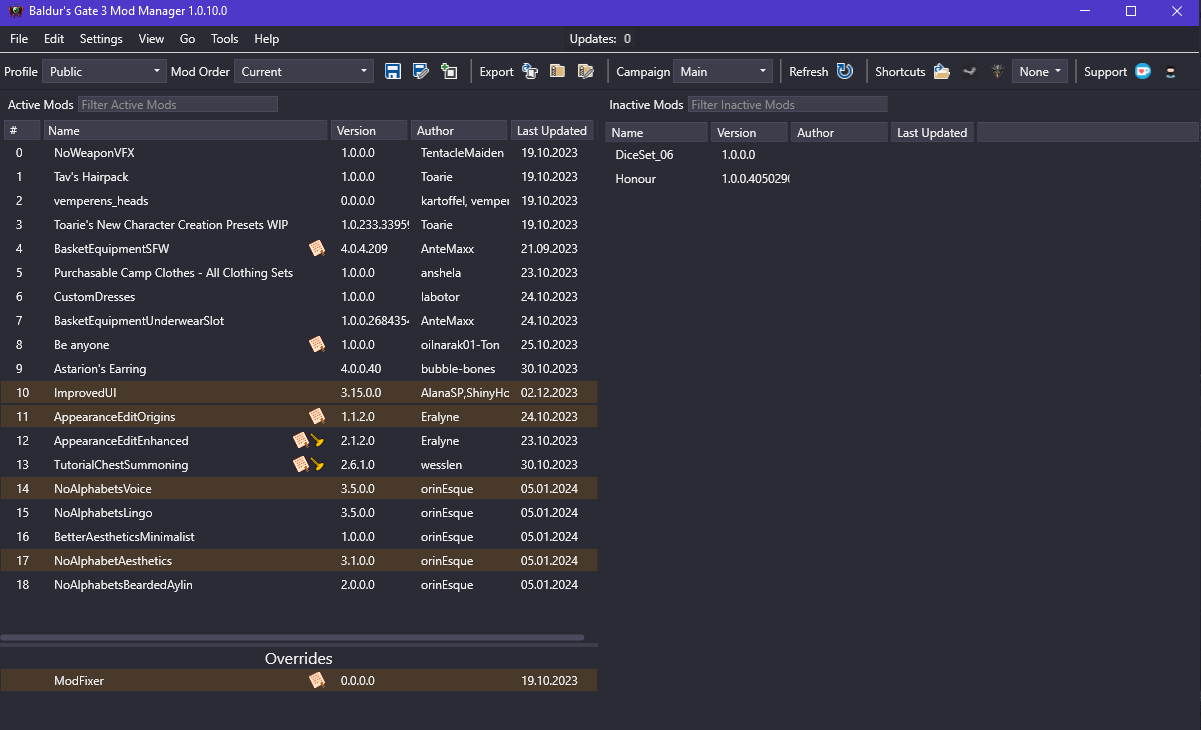Image resolution: width=1201 pixels, height=730 pixels.
Task: Select Purchasable Camp Clothes - All Clothing Sets
Action: point(299,273)
